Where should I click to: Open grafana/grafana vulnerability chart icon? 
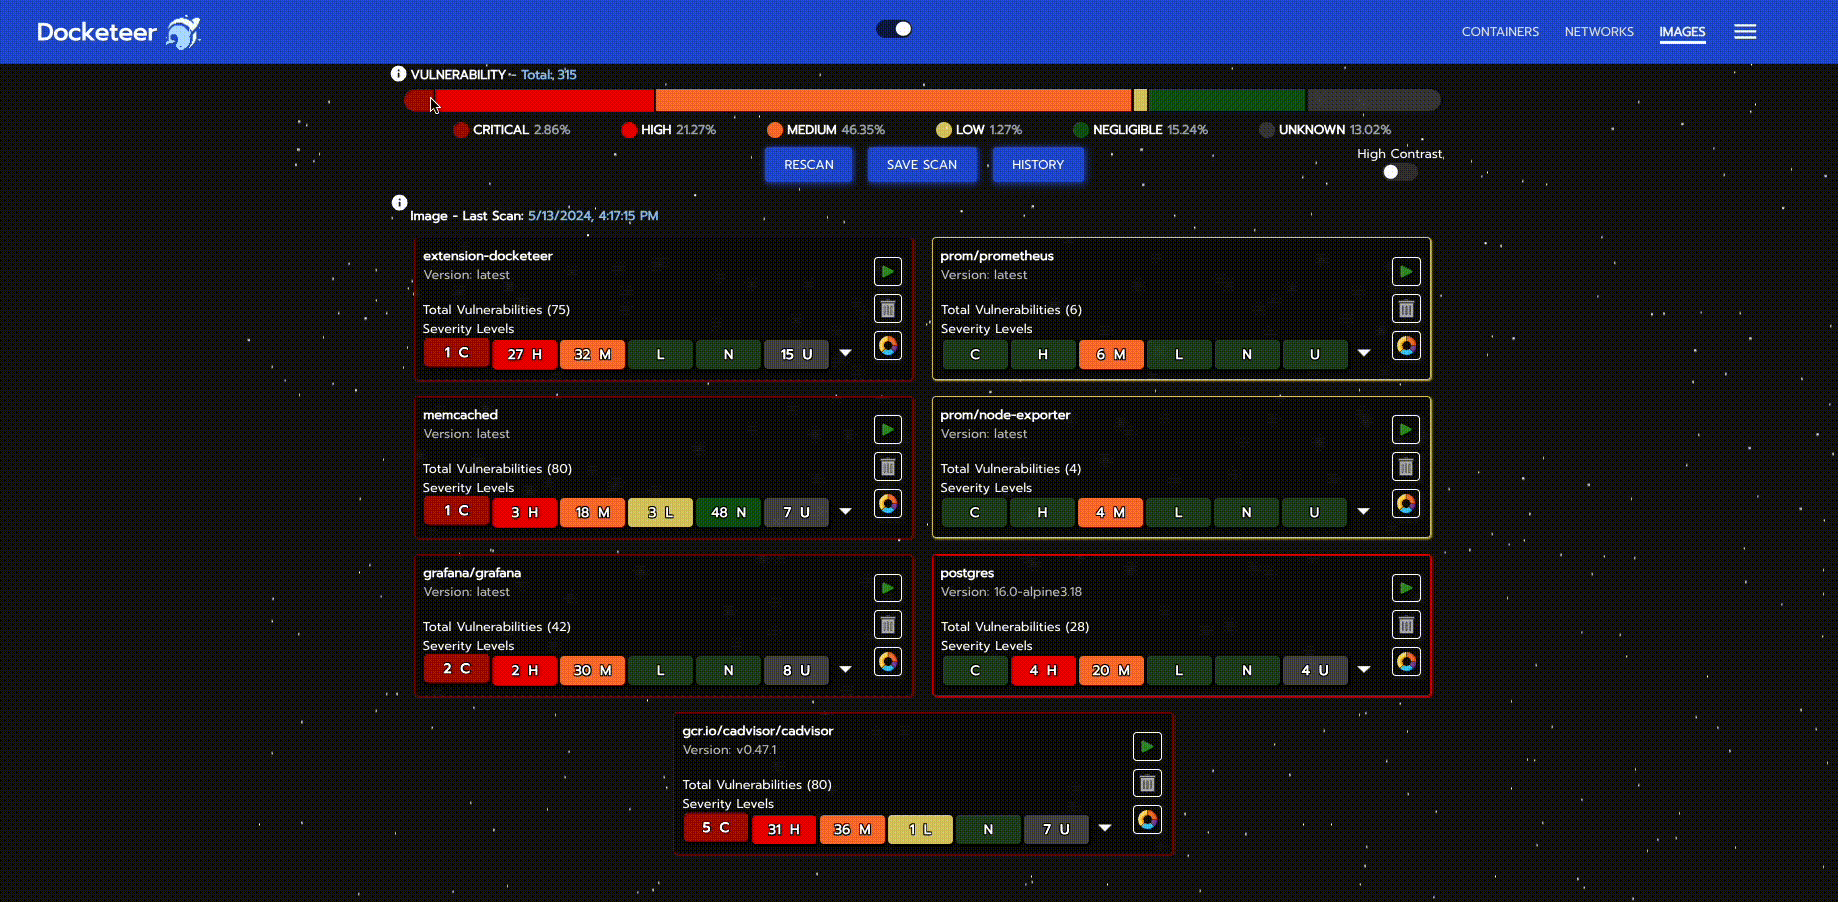(x=887, y=662)
